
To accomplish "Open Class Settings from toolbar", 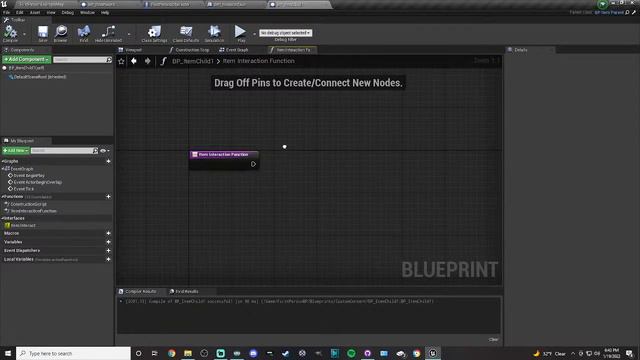I will (x=154, y=33).
